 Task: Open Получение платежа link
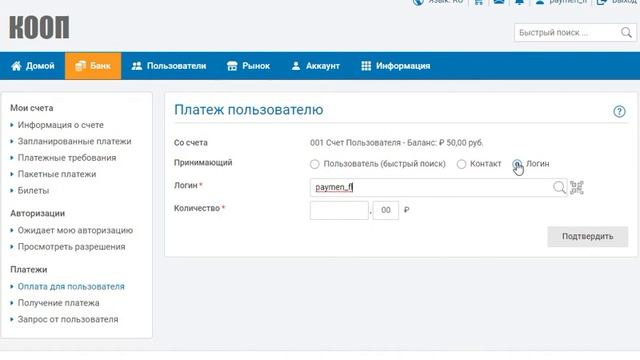pyautogui.click(x=58, y=303)
